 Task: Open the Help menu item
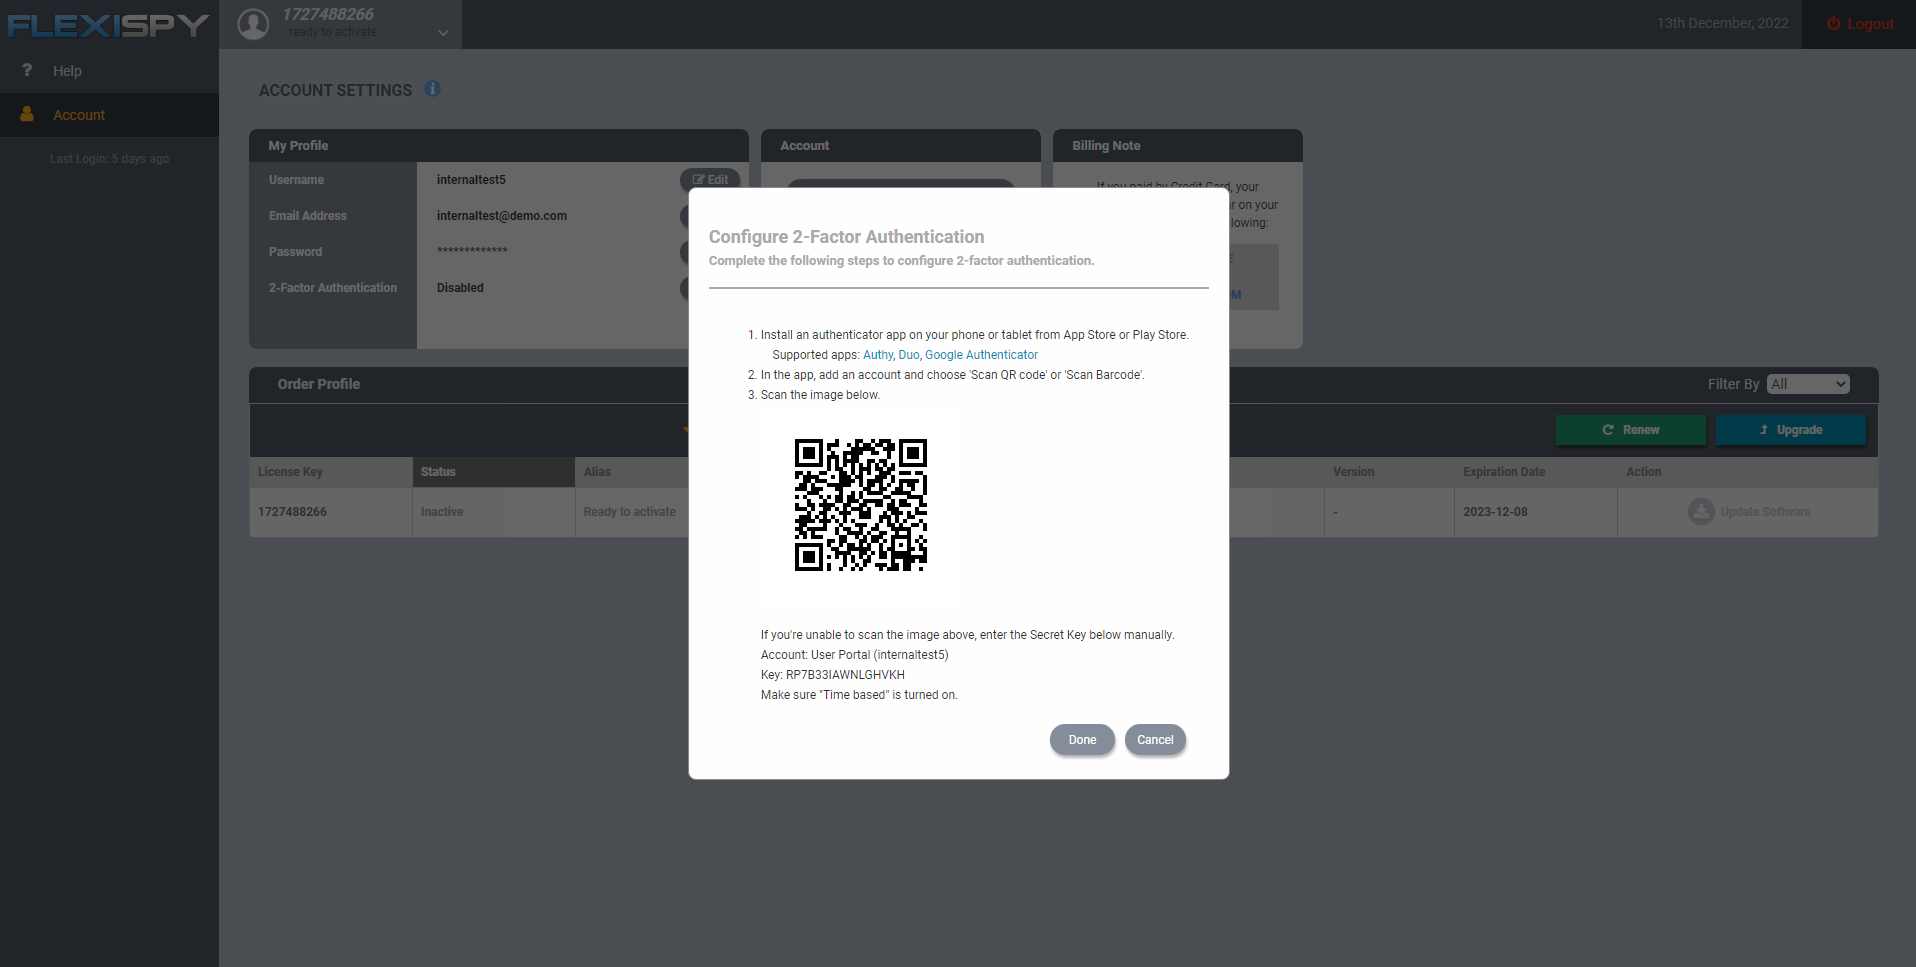point(67,71)
